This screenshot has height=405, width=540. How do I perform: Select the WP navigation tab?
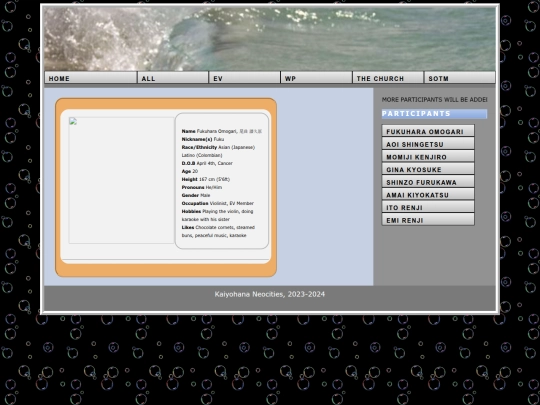point(316,78)
